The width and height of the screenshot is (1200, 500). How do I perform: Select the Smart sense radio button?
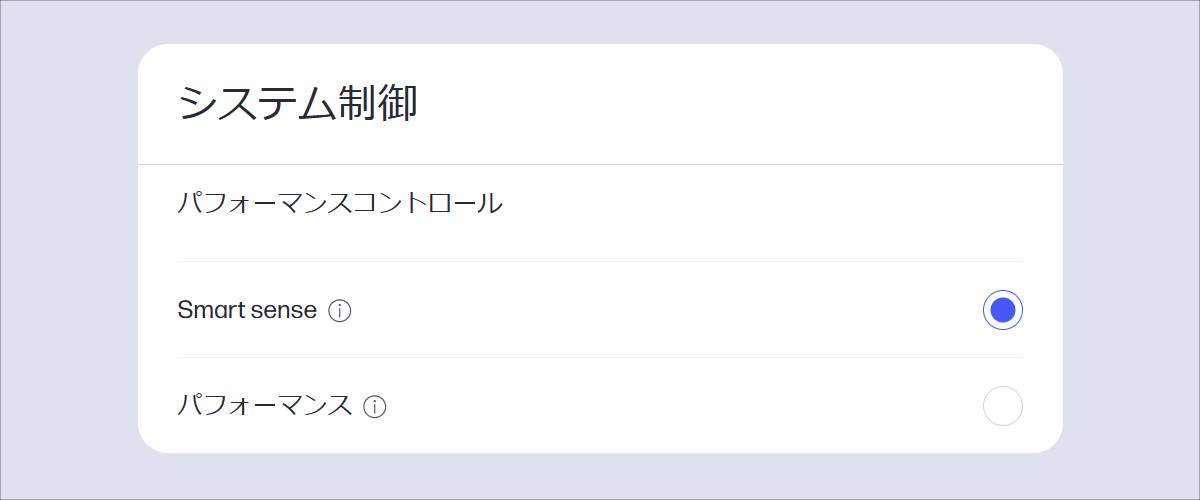tap(1002, 311)
